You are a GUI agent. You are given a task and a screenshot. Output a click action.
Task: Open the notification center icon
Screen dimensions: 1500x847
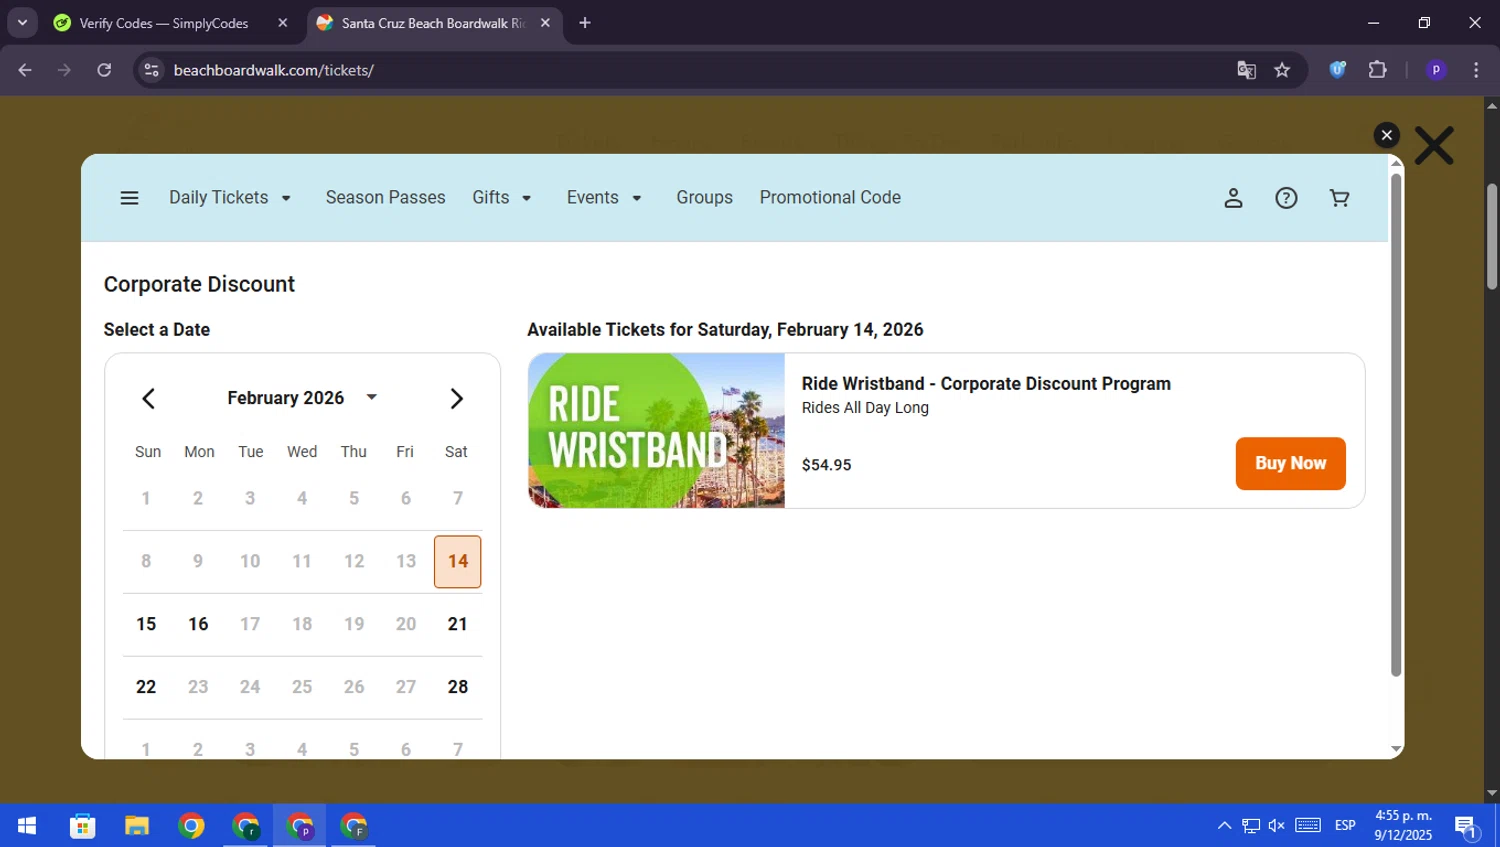(1467, 826)
